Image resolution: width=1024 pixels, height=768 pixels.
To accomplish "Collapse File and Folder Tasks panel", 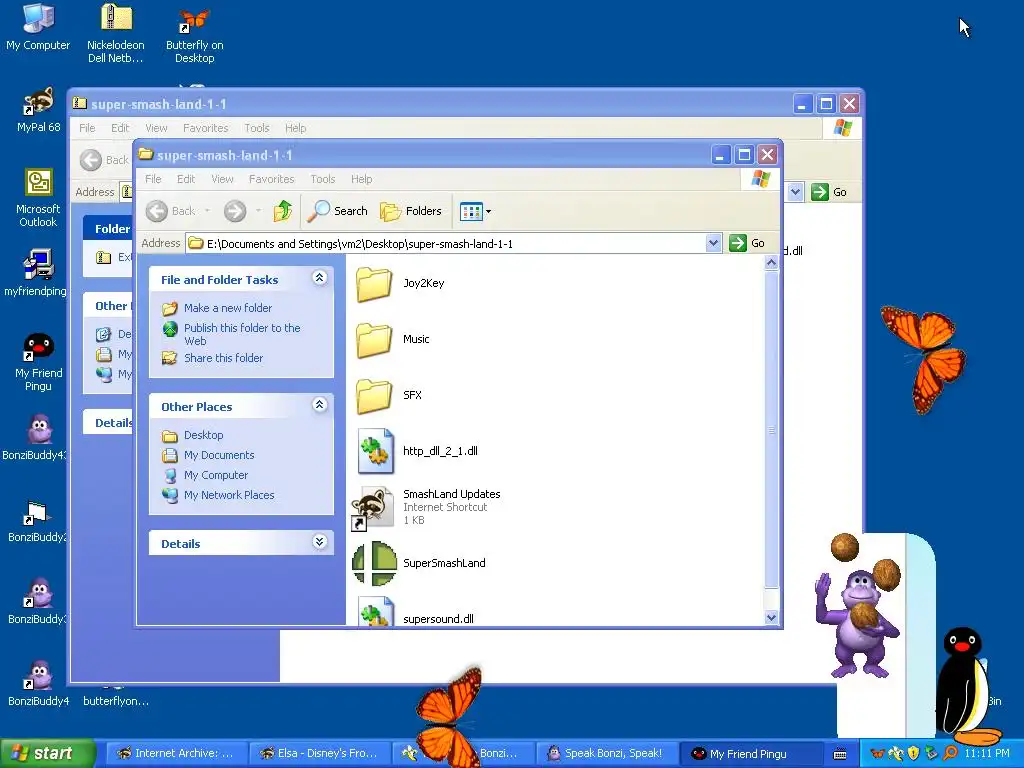I will 319,278.
